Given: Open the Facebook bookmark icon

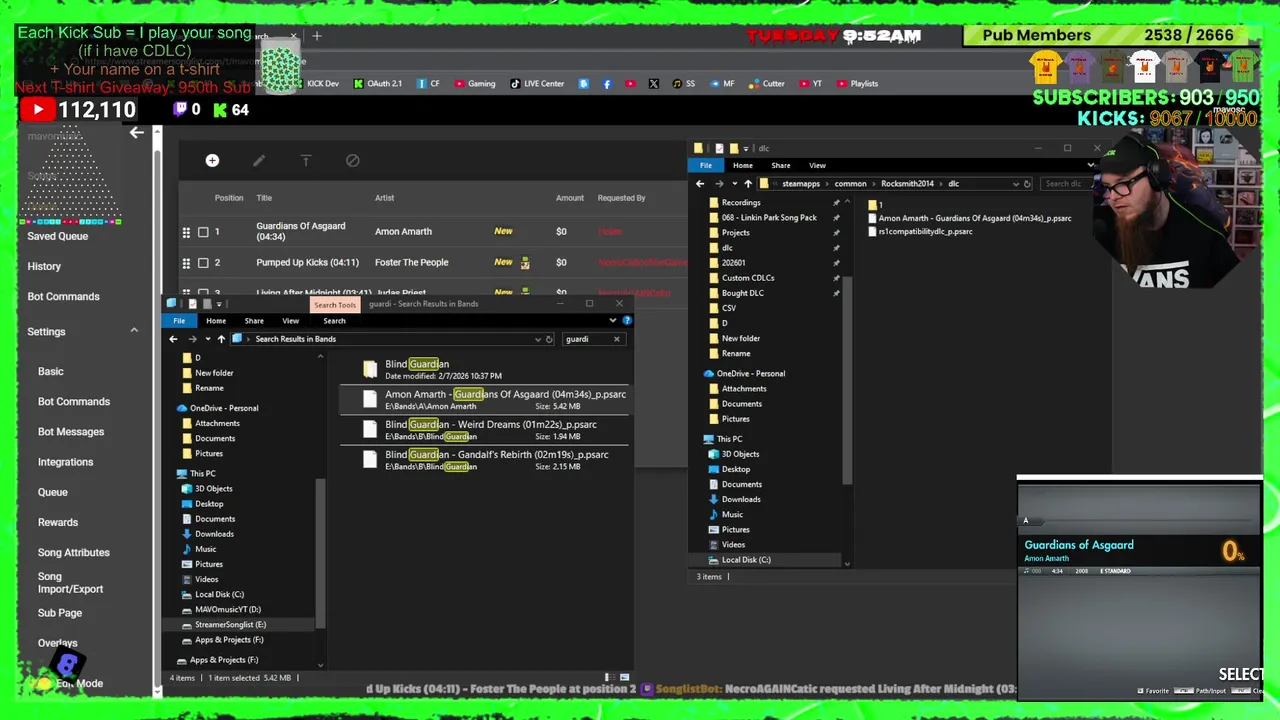Looking at the screenshot, I should tap(607, 84).
